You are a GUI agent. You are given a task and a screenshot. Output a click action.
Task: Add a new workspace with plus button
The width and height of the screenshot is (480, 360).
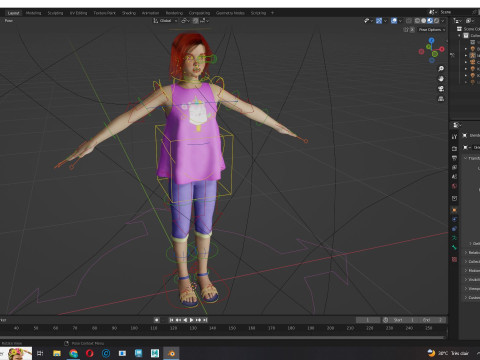click(x=272, y=13)
